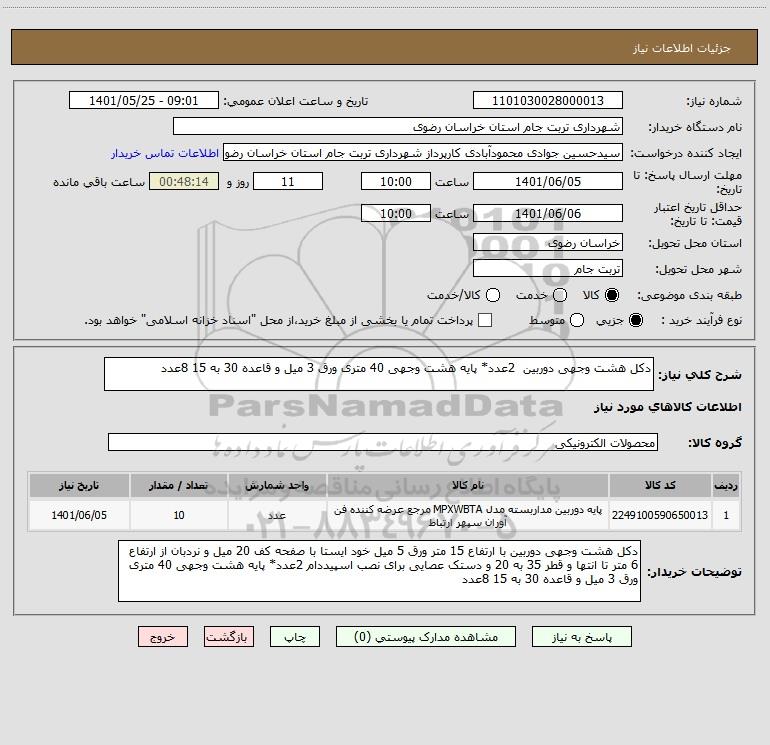The image size is (770, 745).
Task: Click the اطلاعات کالاهای مورد نیاز heading
Action: point(668,407)
